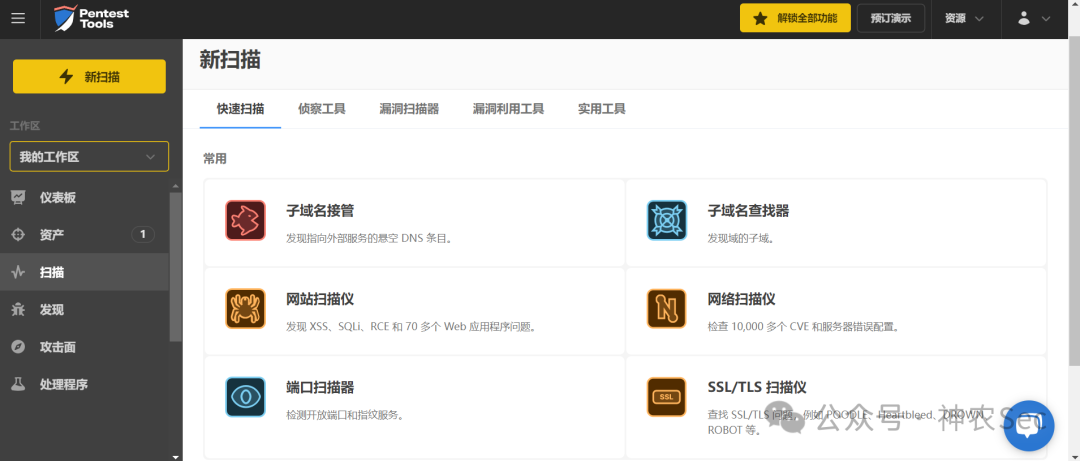Switch to the 侦察工具 tab
The image size is (1080, 461).
(x=322, y=109)
